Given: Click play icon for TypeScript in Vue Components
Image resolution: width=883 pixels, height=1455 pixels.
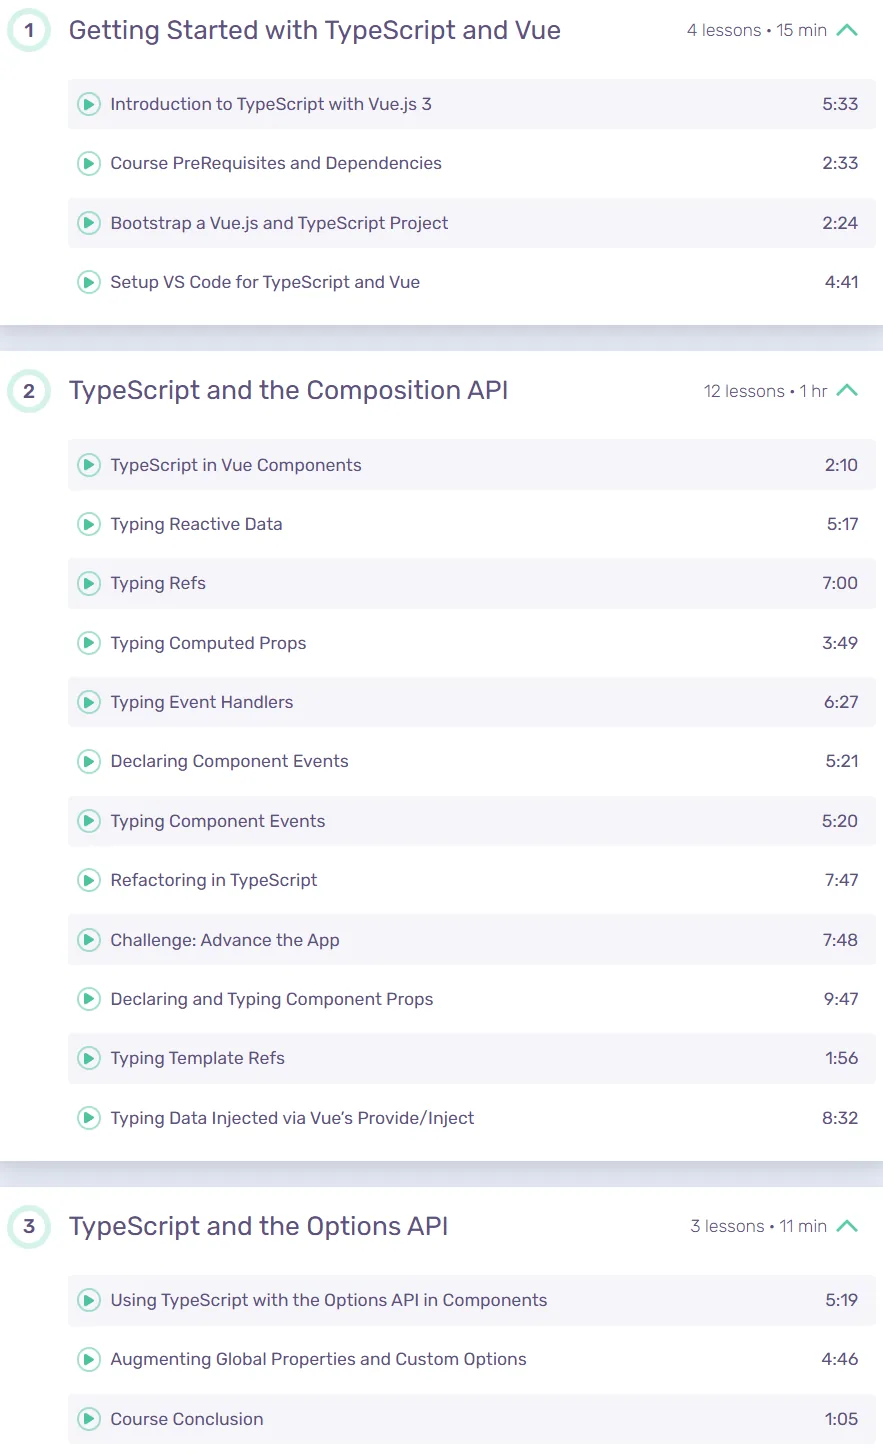Looking at the screenshot, I should (x=89, y=465).
